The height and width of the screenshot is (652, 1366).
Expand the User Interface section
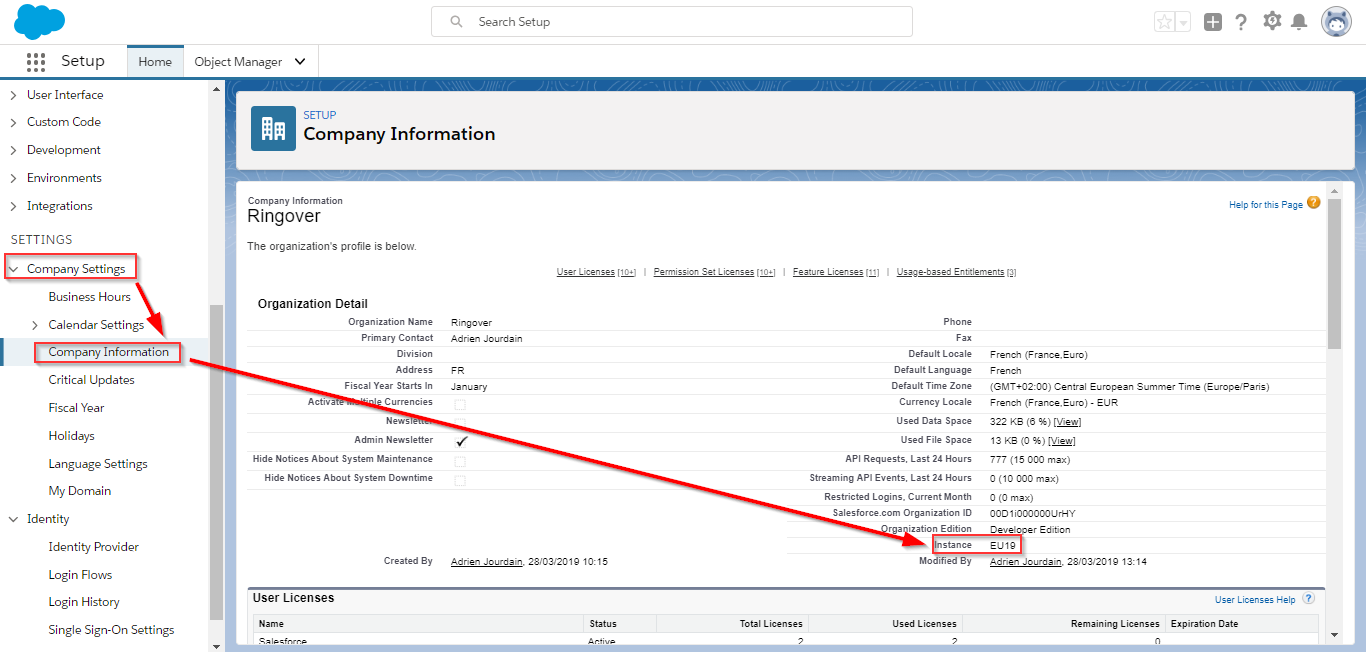pos(13,95)
